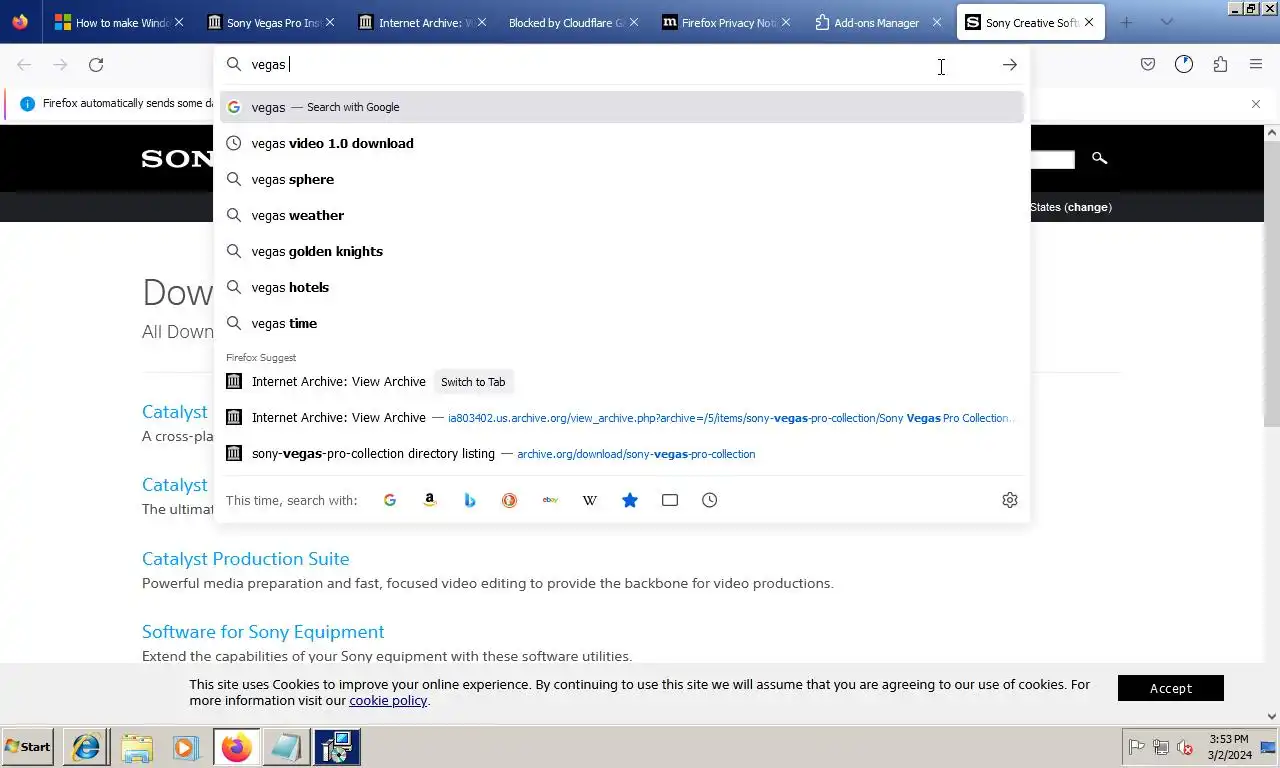The height and width of the screenshot is (768, 1280).
Task: Click the change country link
Action: (1088, 207)
